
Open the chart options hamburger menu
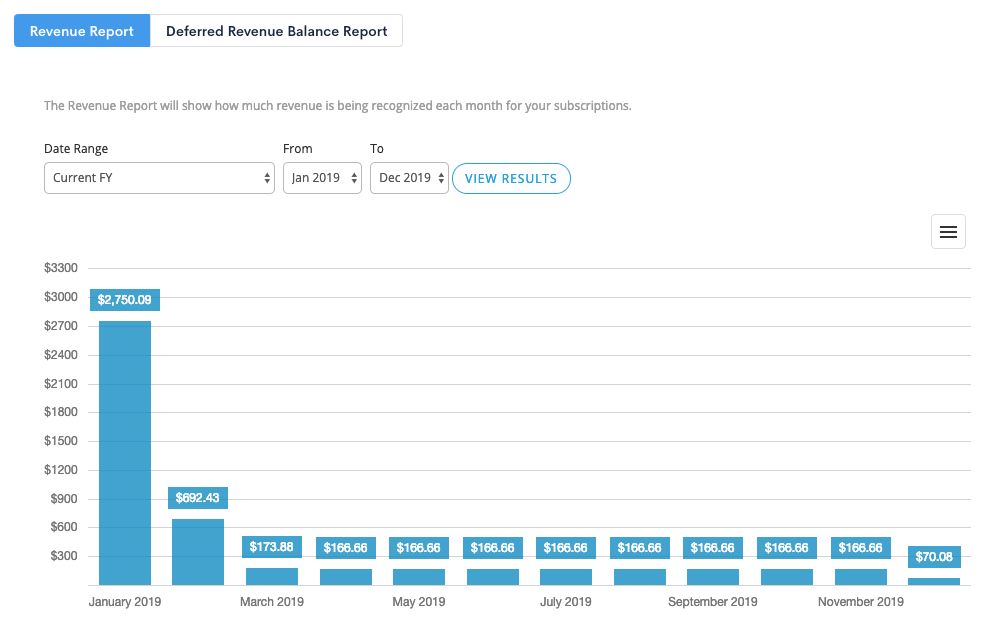tap(947, 231)
